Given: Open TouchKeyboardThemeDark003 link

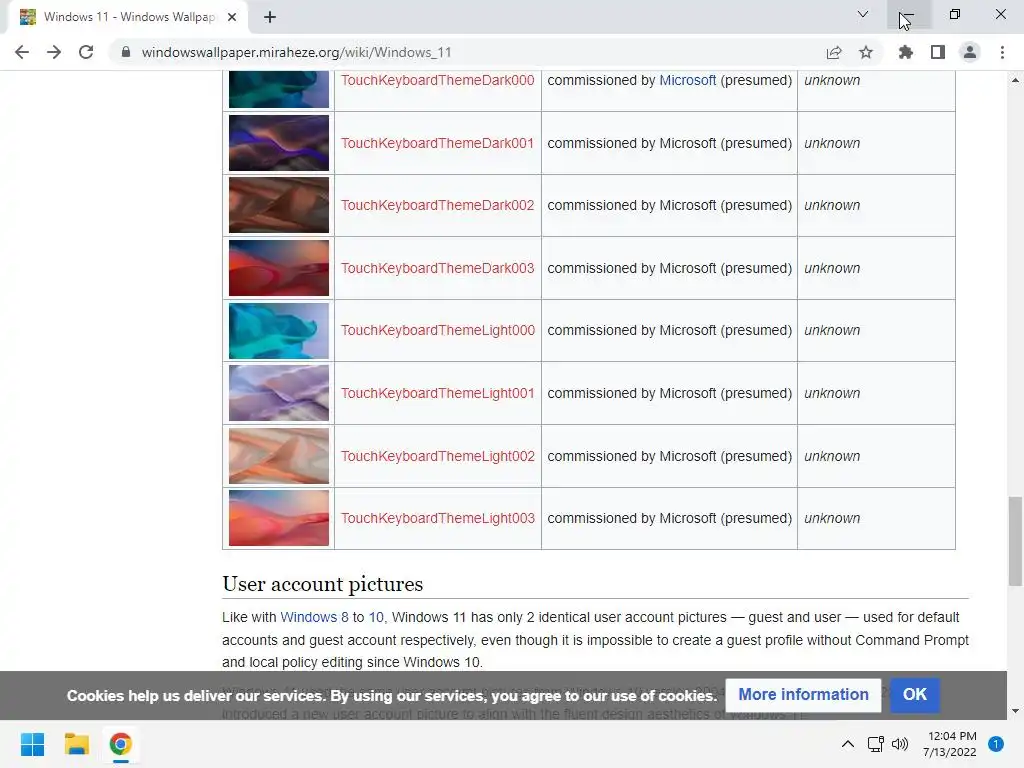Looking at the screenshot, I should click(438, 268).
